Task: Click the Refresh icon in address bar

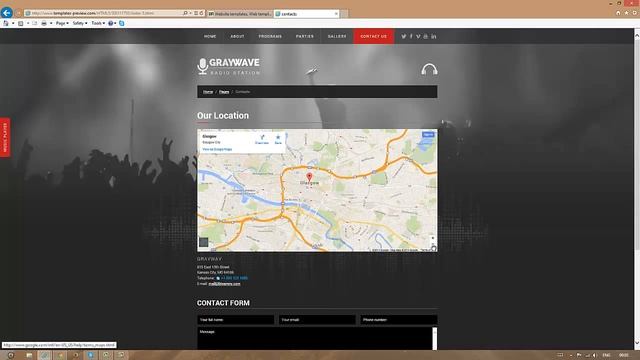Action: point(201,13)
